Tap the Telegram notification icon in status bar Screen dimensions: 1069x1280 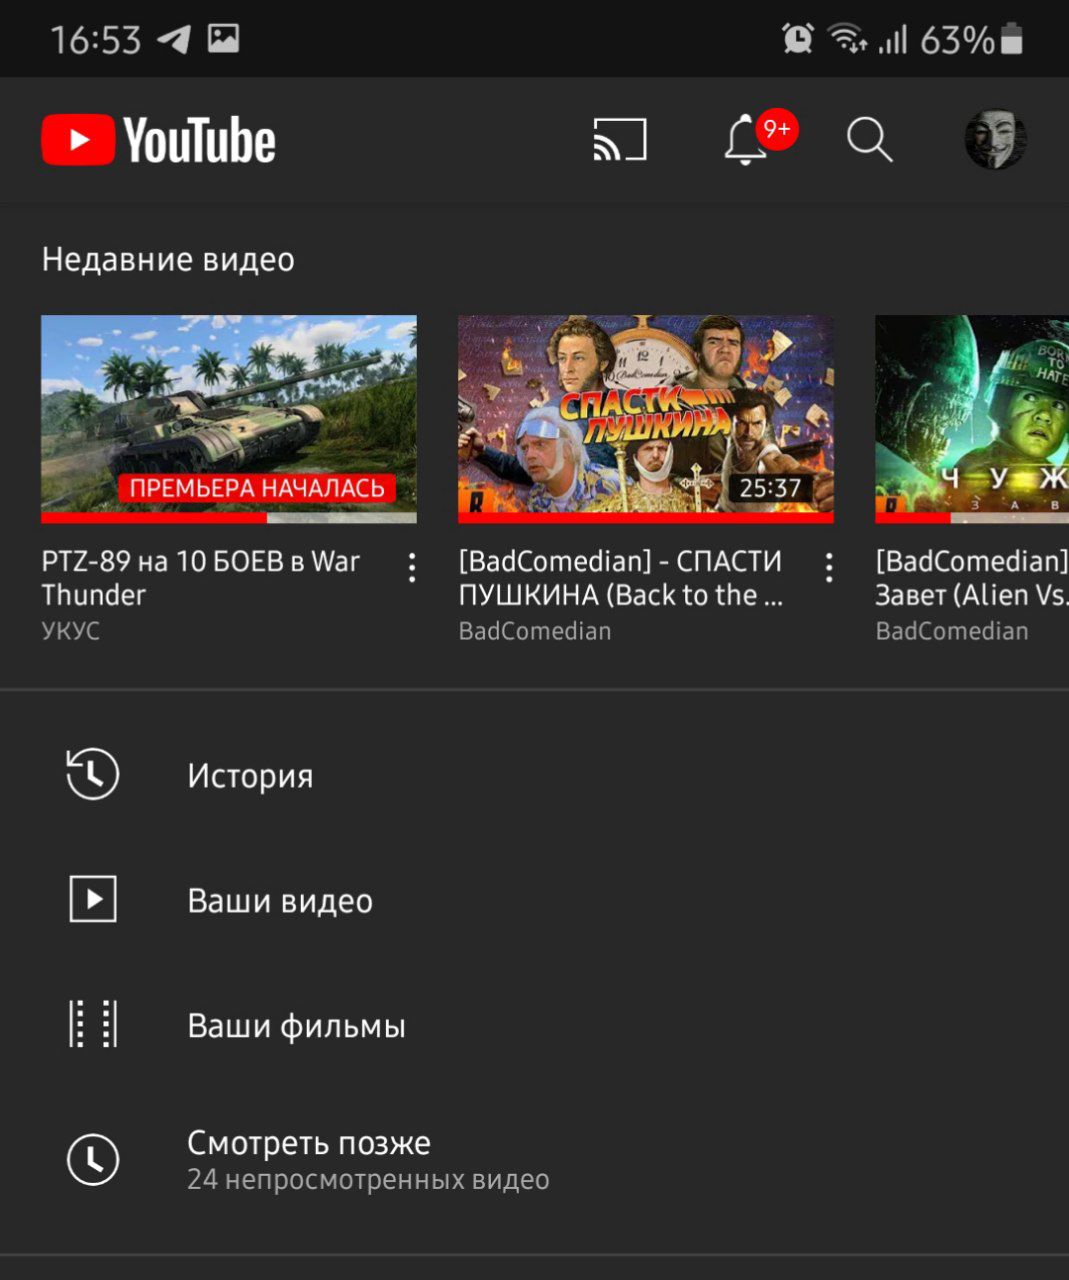pos(174,39)
